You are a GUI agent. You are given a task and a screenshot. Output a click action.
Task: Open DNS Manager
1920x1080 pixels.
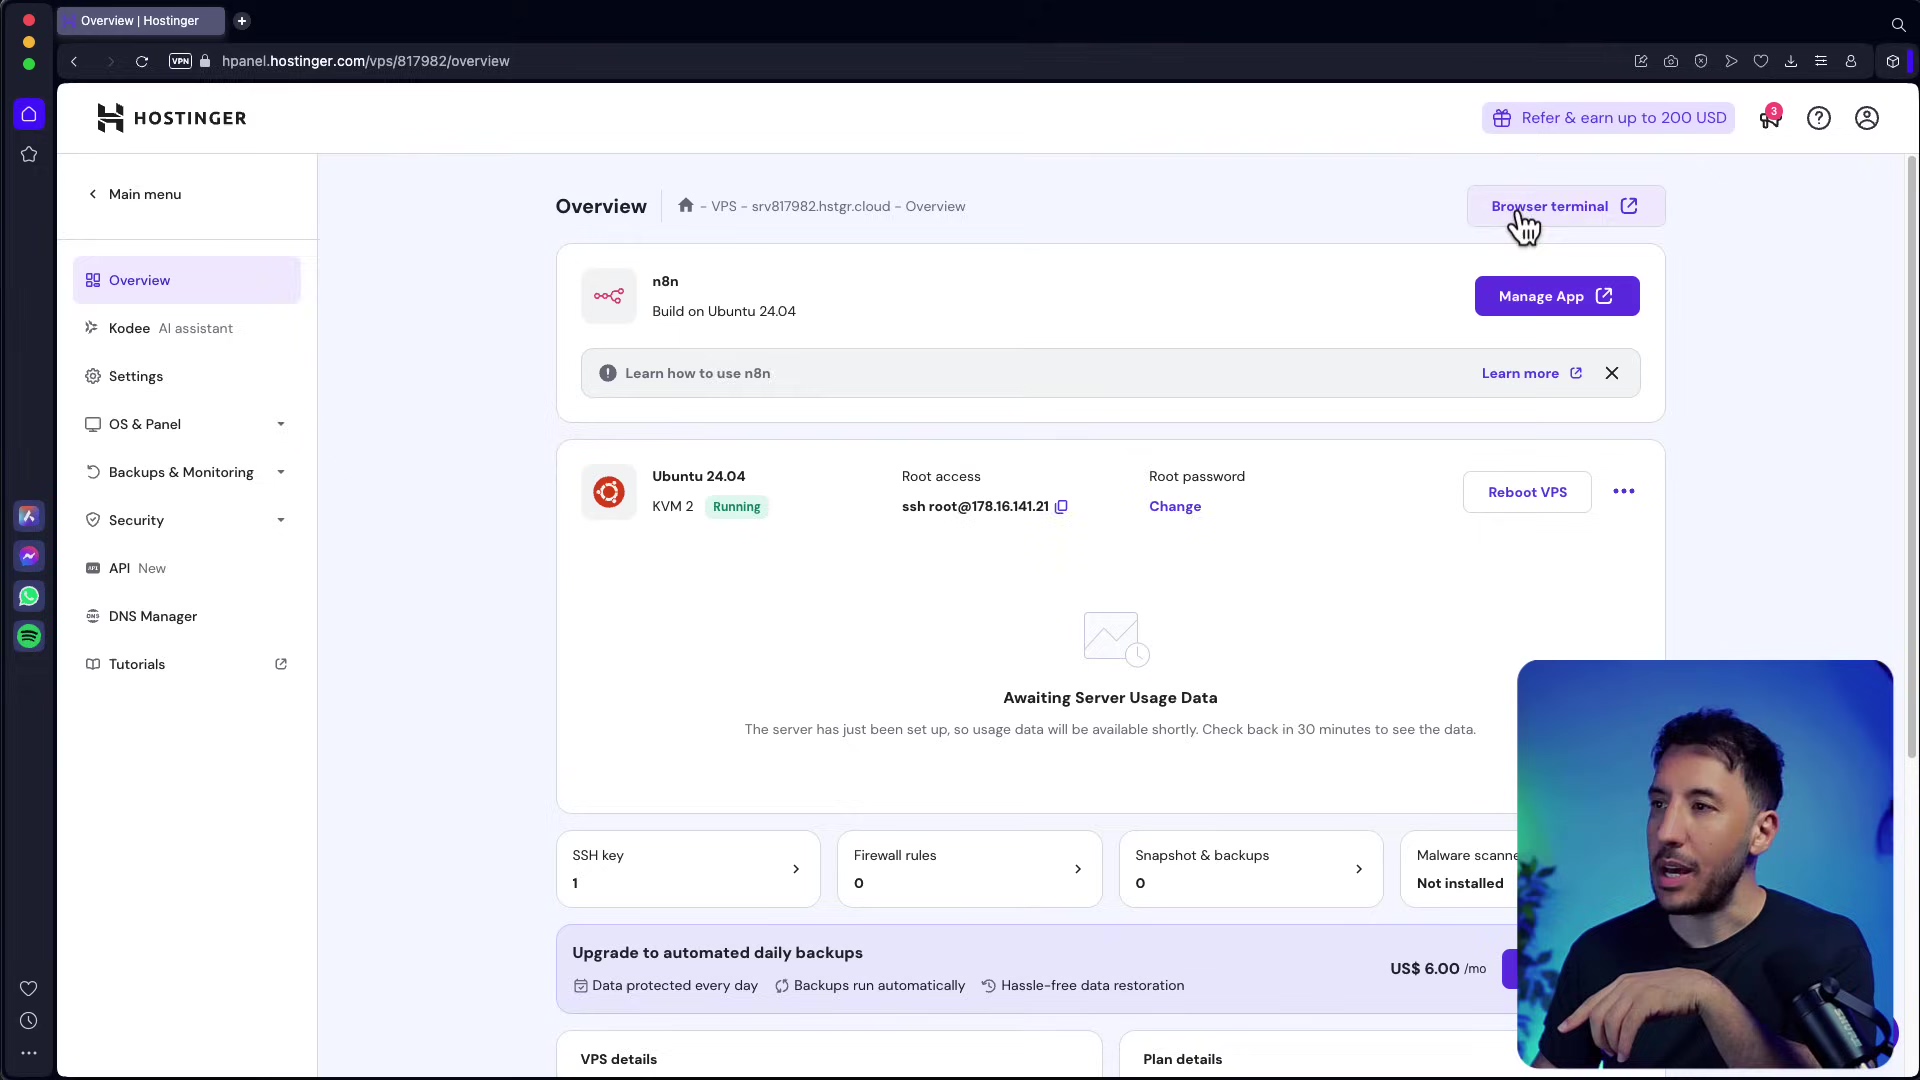(187, 616)
